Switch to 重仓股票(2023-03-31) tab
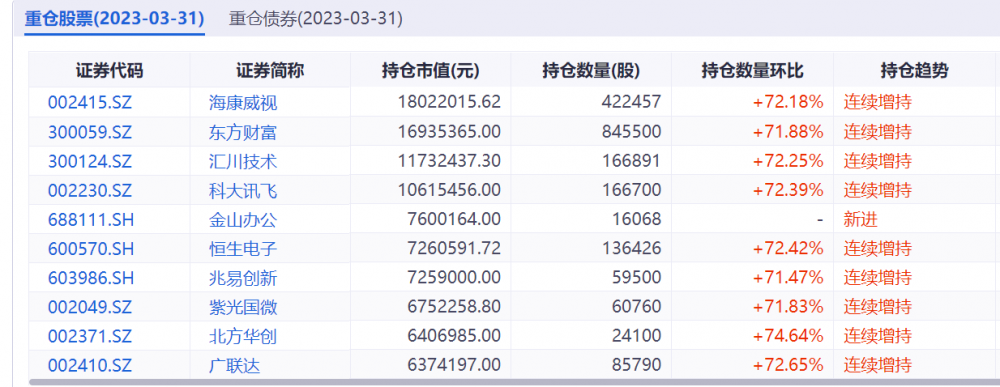 [x=115, y=18]
